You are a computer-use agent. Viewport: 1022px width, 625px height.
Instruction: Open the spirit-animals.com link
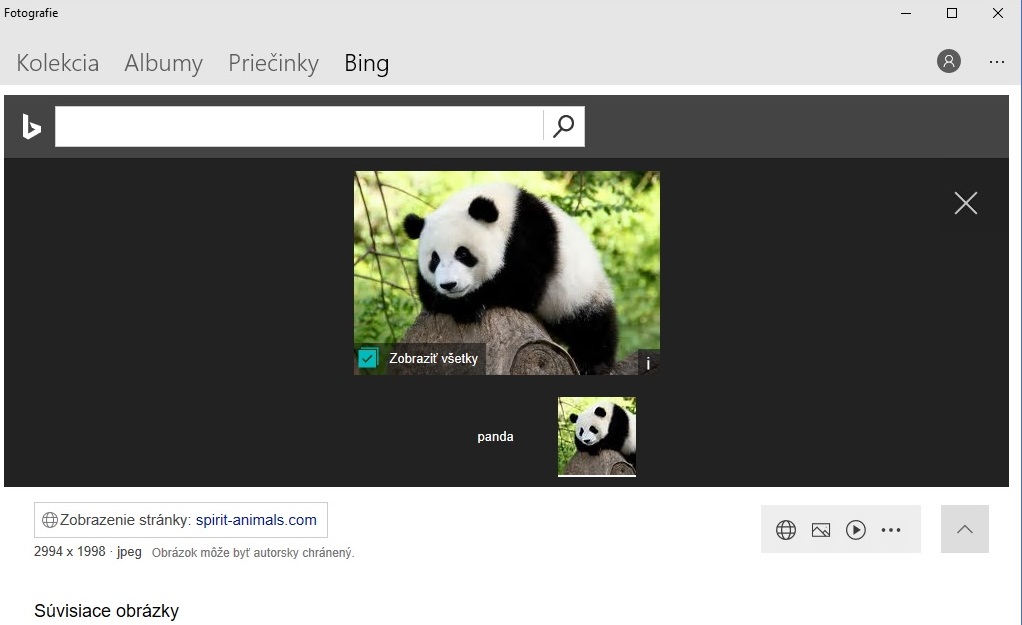[256, 520]
